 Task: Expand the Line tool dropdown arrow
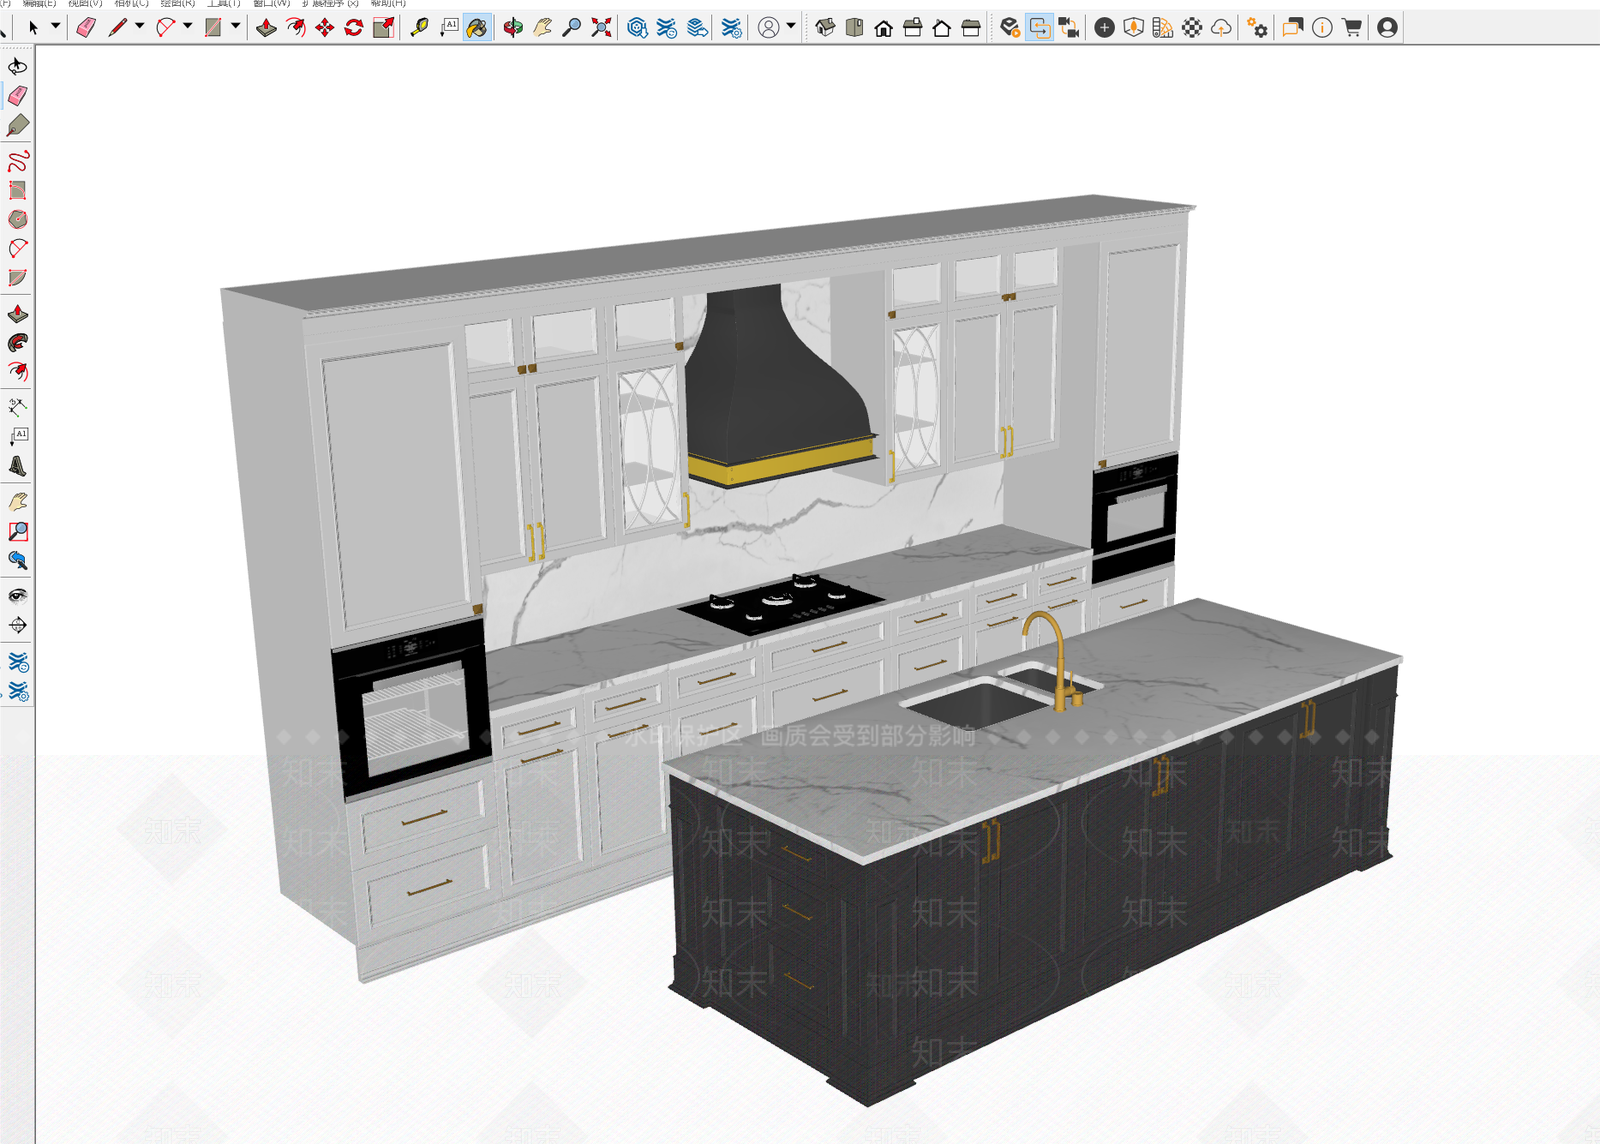tap(139, 27)
